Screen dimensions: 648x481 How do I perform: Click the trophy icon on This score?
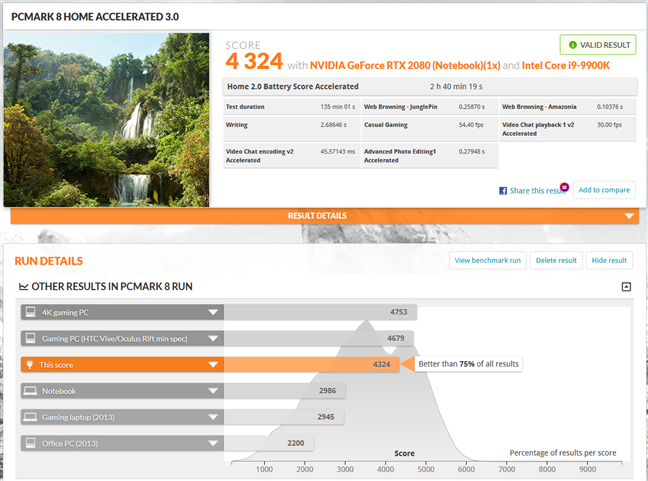tap(30, 364)
